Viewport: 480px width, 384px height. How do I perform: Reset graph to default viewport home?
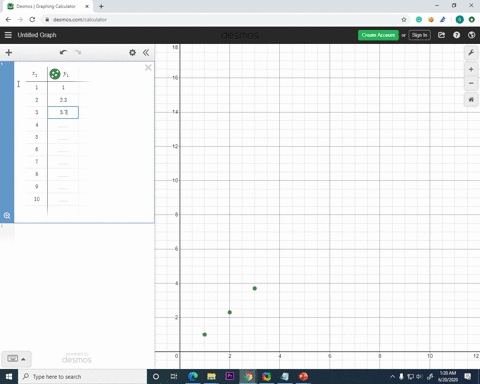[x=471, y=100]
